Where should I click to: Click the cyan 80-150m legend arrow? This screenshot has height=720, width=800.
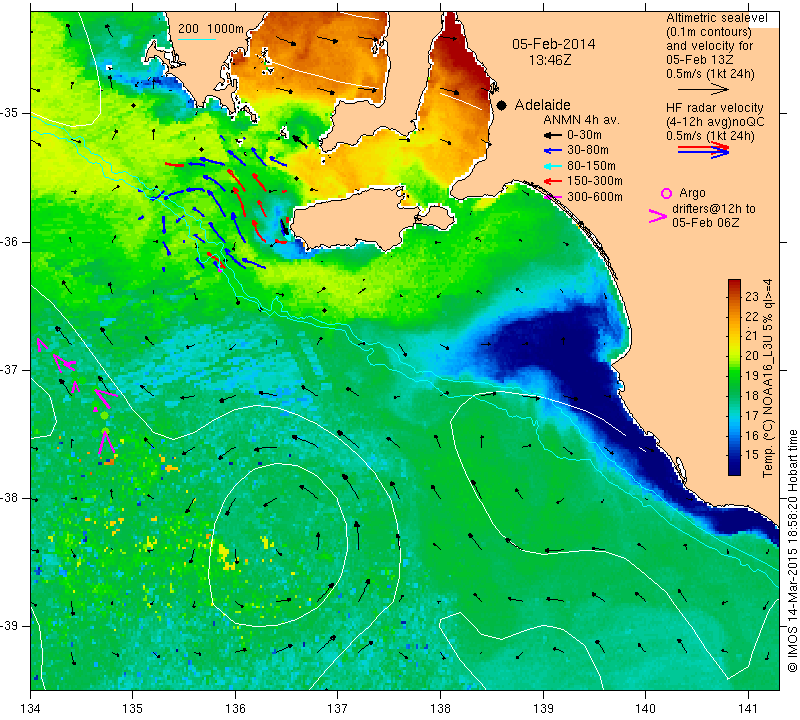[x=553, y=166]
